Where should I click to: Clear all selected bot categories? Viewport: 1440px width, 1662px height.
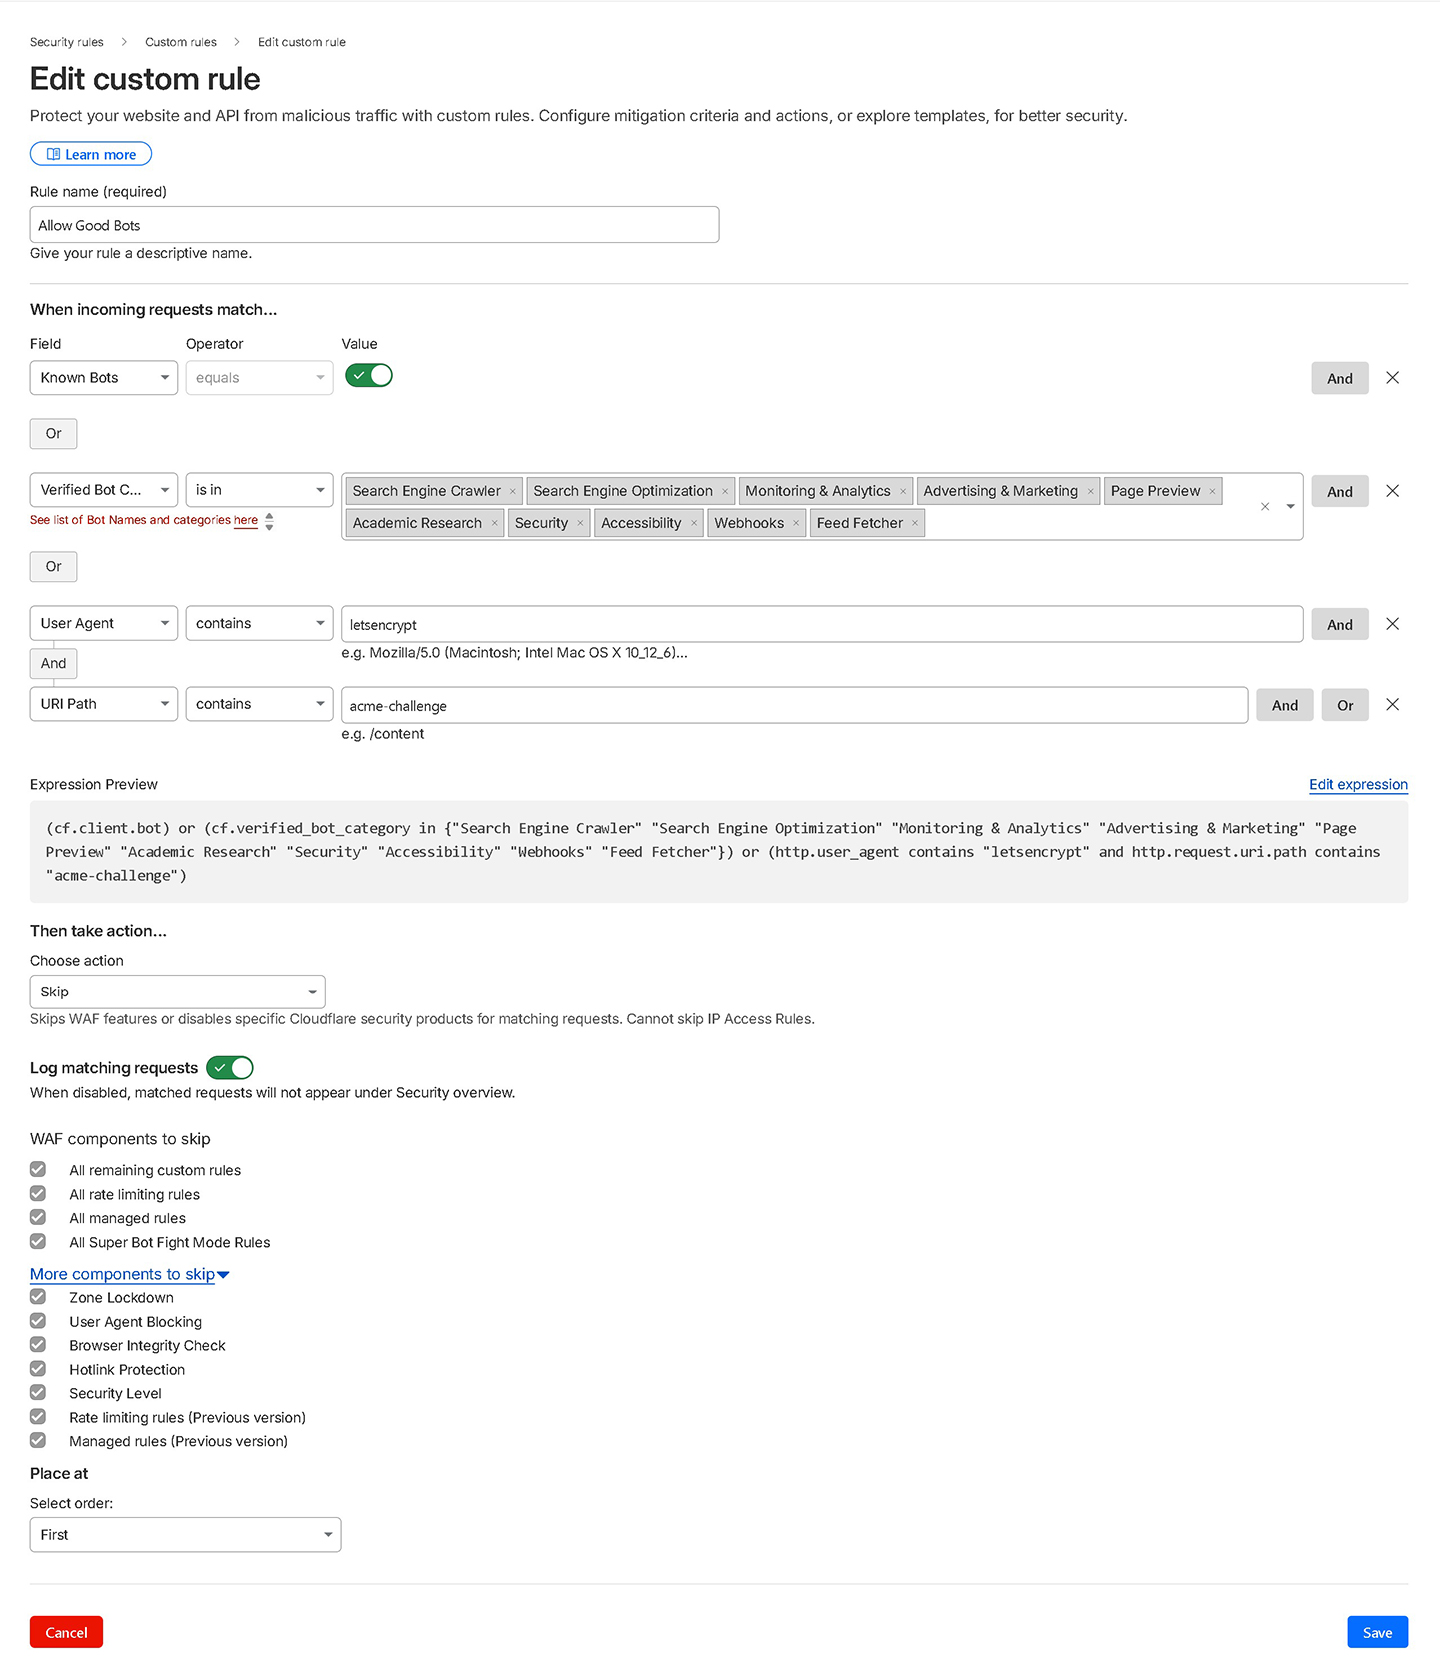click(1265, 507)
